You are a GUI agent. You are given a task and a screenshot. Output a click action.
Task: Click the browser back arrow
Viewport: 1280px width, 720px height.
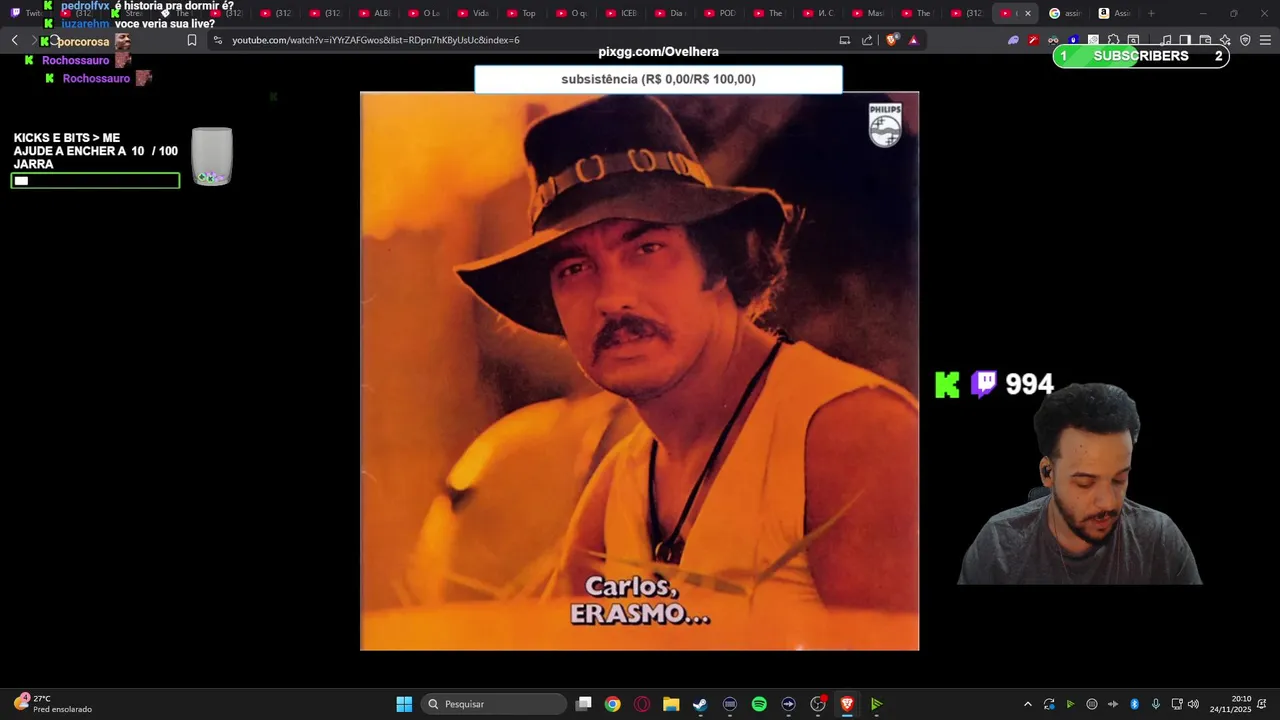[x=14, y=40]
